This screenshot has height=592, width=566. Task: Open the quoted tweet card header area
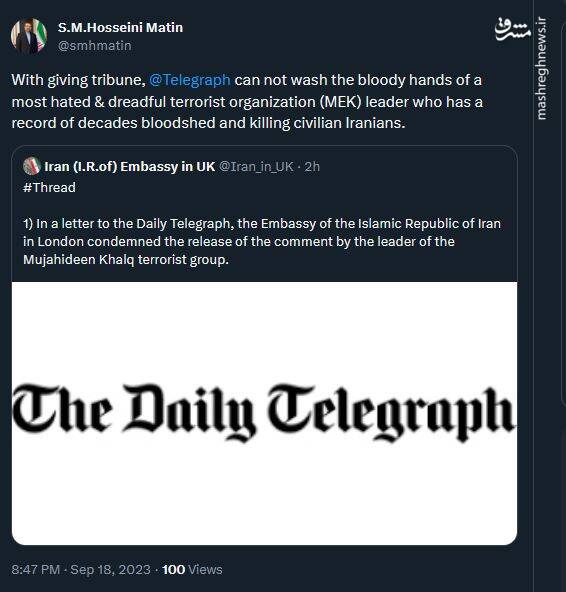171,166
